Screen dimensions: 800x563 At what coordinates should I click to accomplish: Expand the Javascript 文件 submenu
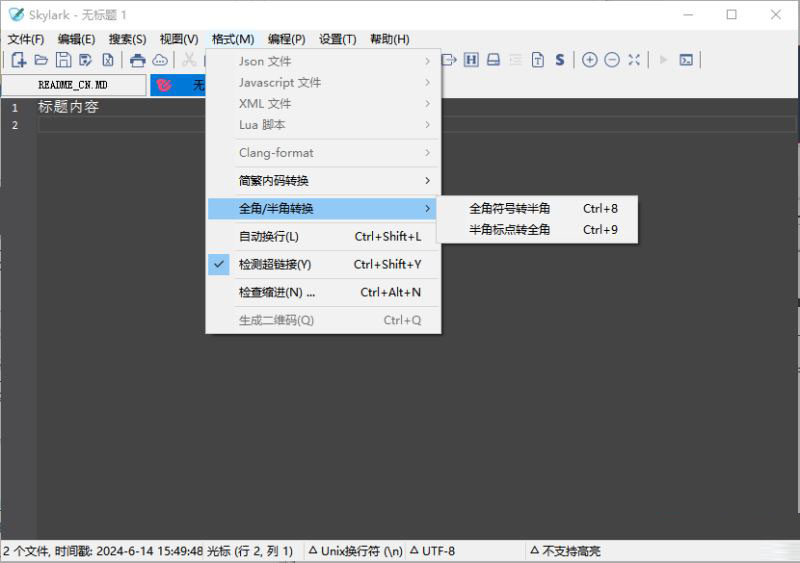(x=323, y=83)
